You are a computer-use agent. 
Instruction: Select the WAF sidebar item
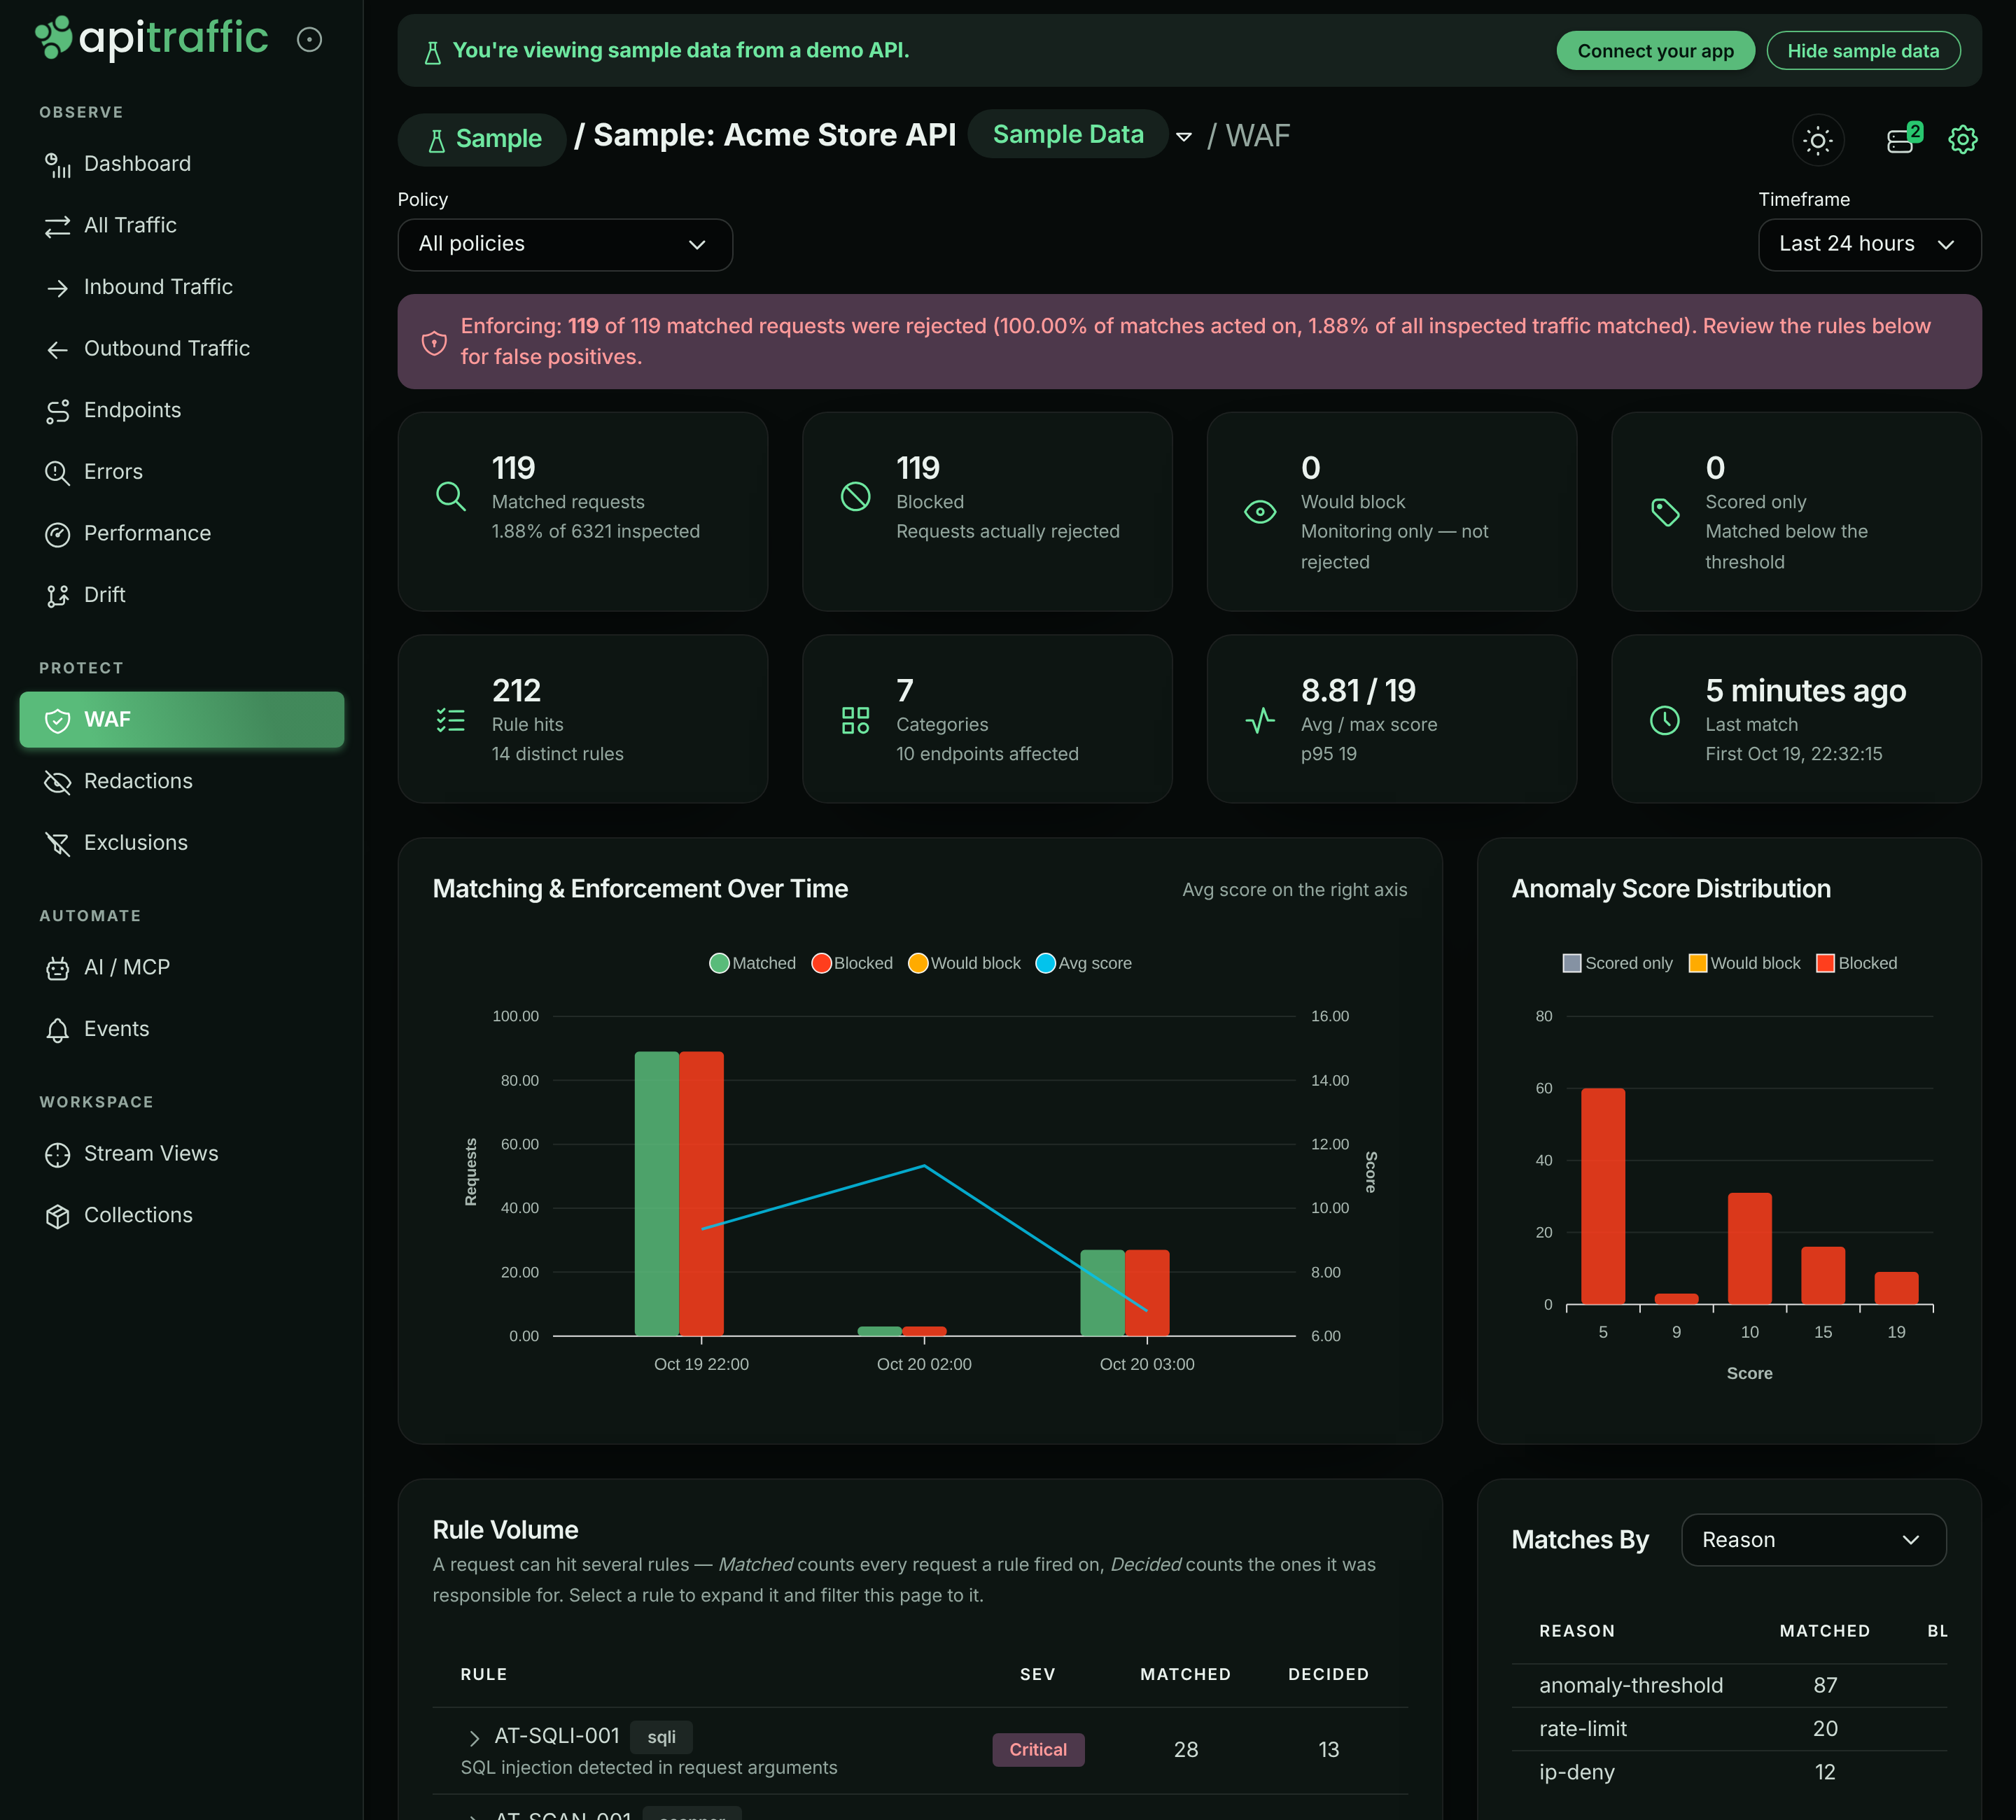click(181, 720)
